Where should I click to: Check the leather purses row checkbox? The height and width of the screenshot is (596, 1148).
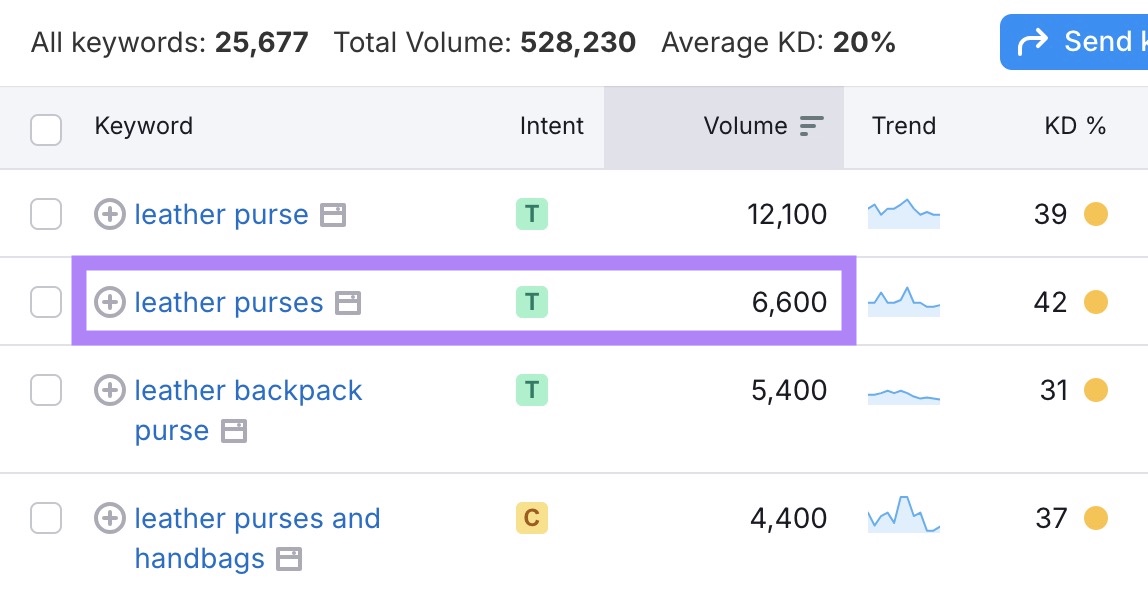click(46, 302)
